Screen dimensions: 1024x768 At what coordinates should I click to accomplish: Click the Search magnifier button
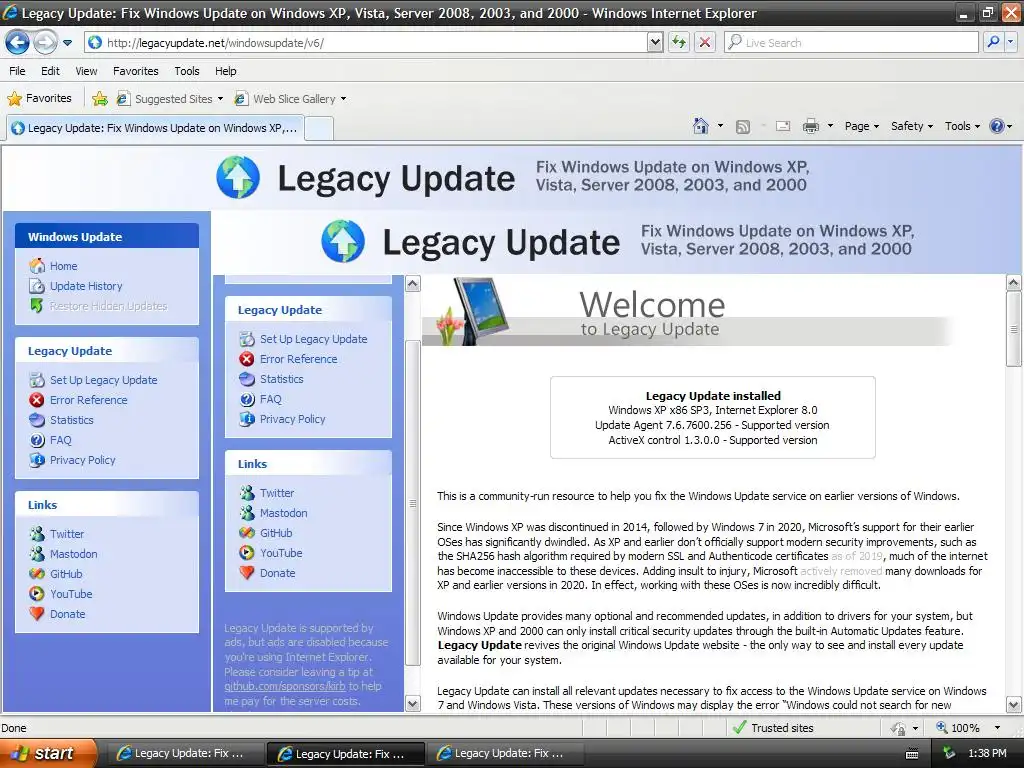pos(993,42)
